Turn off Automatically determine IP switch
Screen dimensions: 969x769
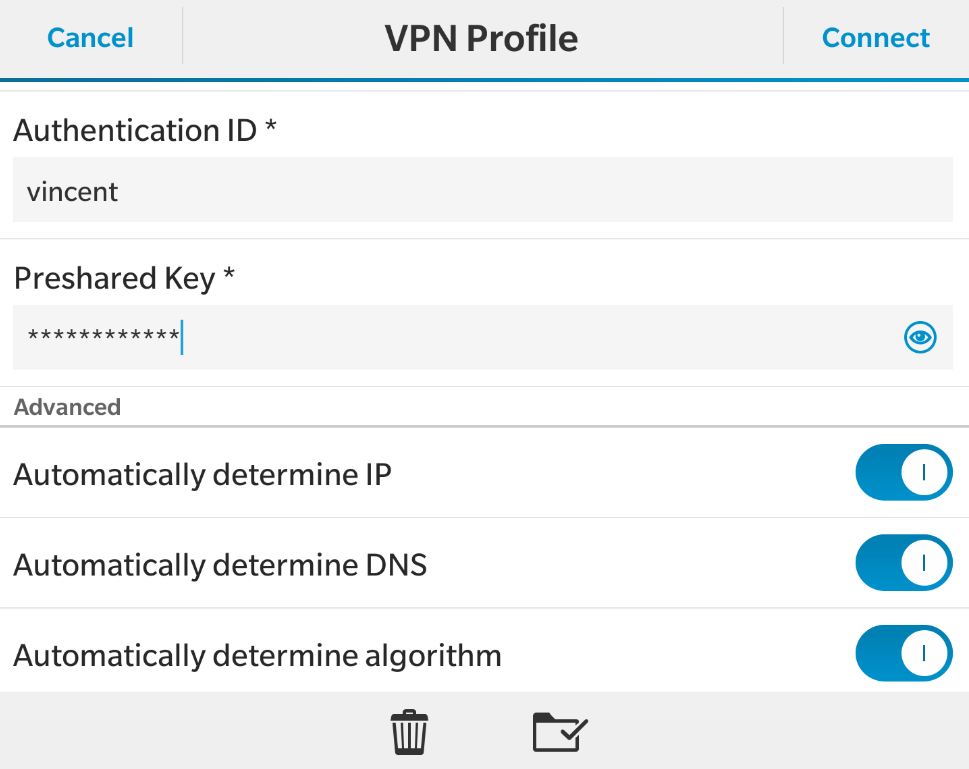click(903, 472)
